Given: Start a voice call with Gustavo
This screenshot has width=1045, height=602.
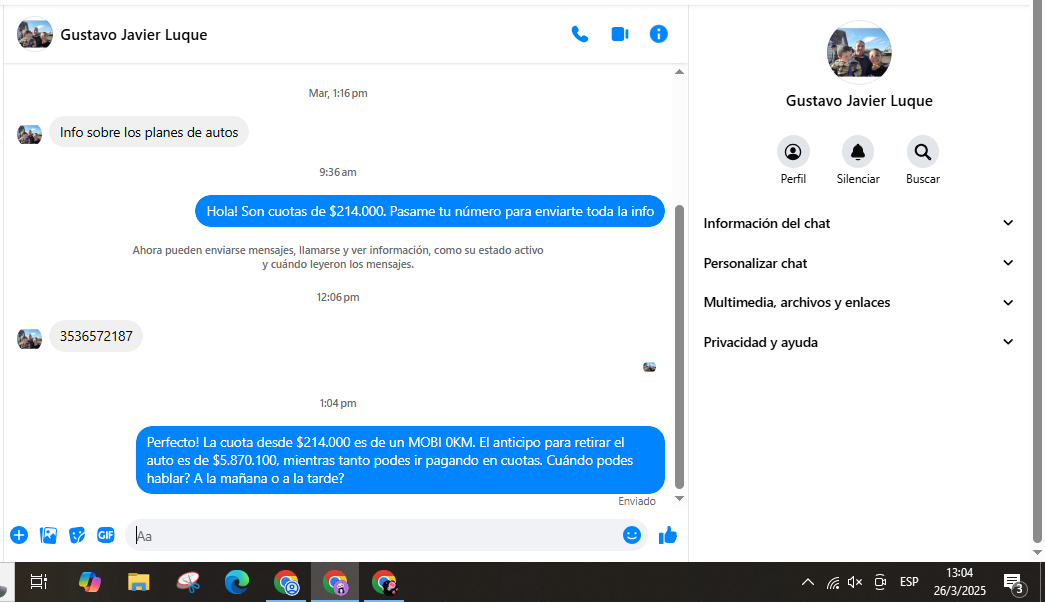Looking at the screenshot, I should coord(580,34).
